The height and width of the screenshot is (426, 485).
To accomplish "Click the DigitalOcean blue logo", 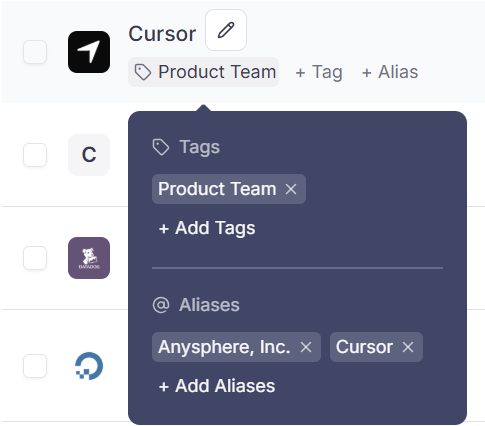I will (89, 366).
